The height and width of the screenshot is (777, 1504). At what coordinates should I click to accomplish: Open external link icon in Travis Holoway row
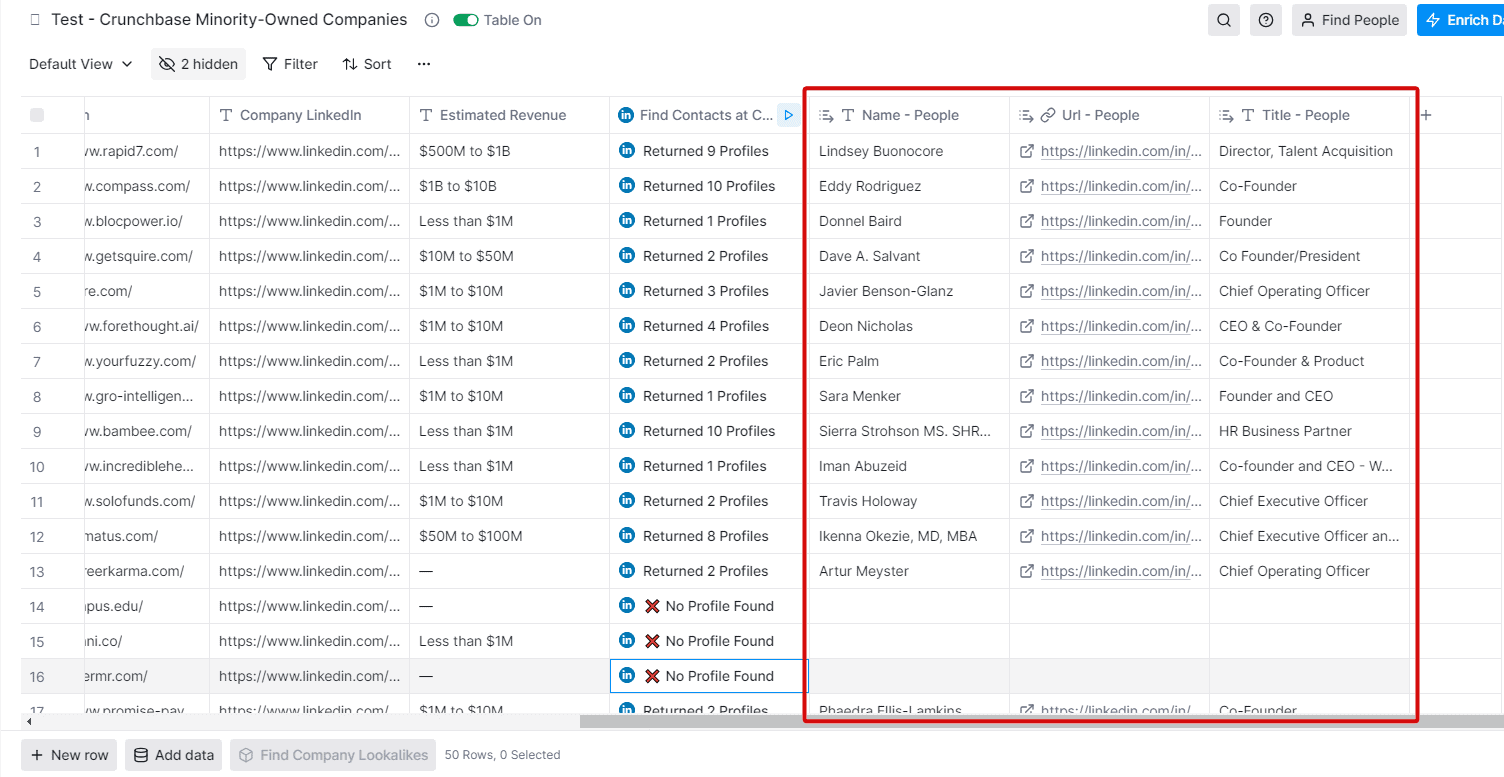tap(1026, 501)
